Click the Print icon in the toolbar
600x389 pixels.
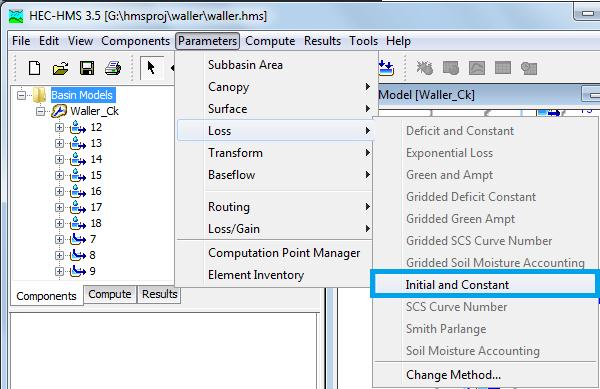(x=113, y=68)
